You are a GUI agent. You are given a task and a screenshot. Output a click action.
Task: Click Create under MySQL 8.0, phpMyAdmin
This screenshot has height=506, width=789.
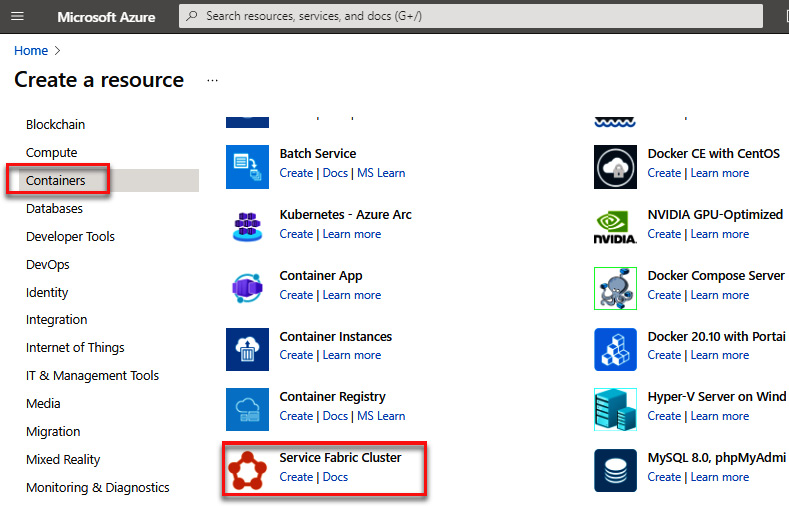664,477
